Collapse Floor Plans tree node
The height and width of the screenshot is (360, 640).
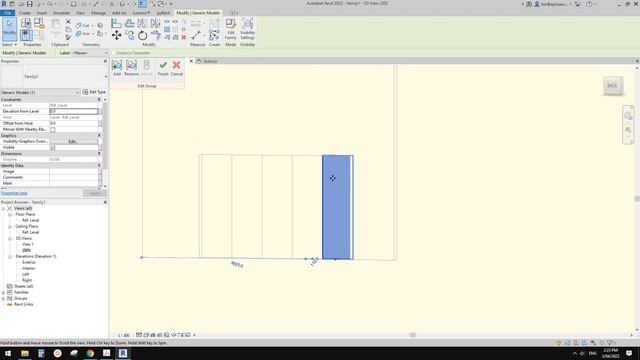pos(10,214)
